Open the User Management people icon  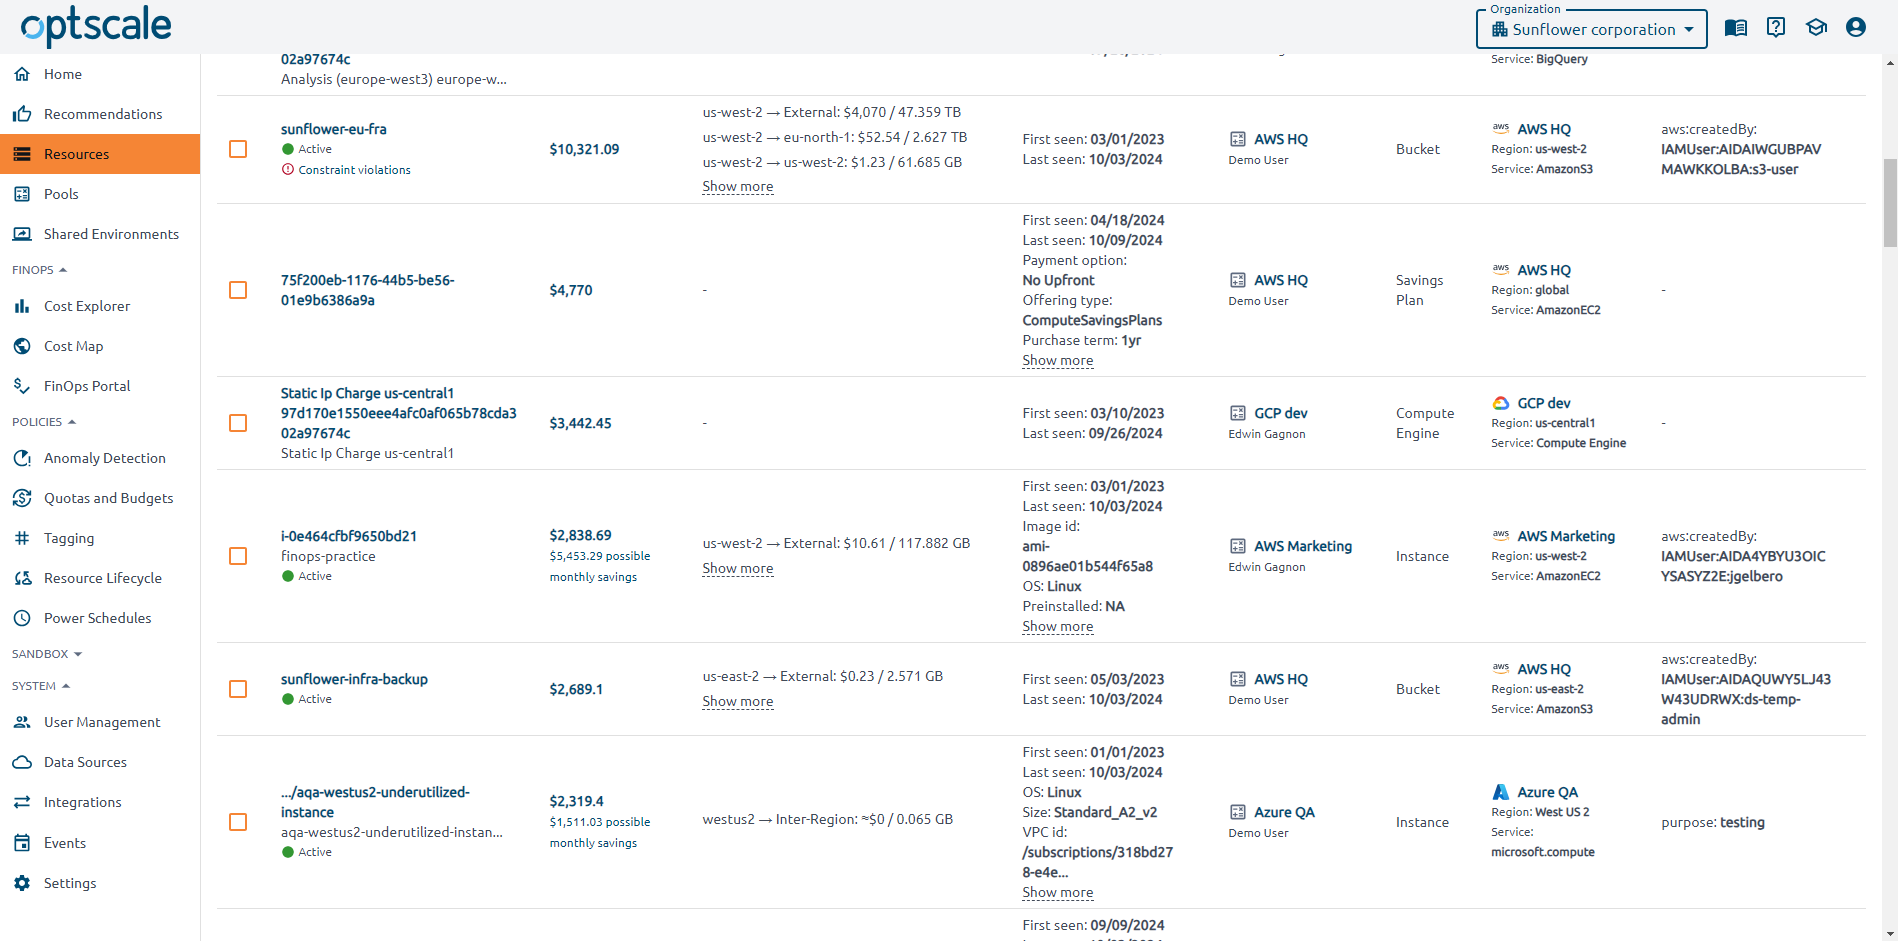22,722
